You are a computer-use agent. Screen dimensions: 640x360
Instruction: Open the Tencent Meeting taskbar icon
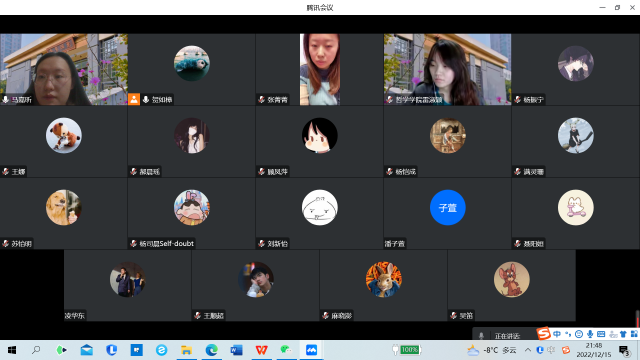[x=311, y=350]
